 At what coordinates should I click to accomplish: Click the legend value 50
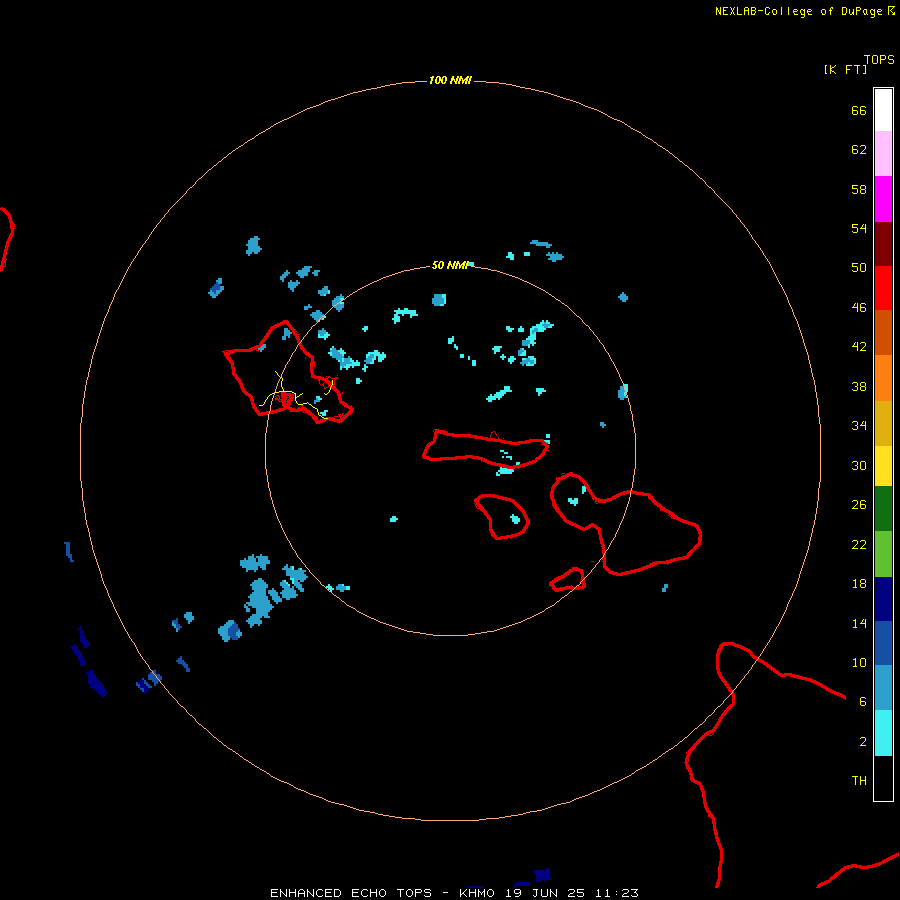(859, 268)
